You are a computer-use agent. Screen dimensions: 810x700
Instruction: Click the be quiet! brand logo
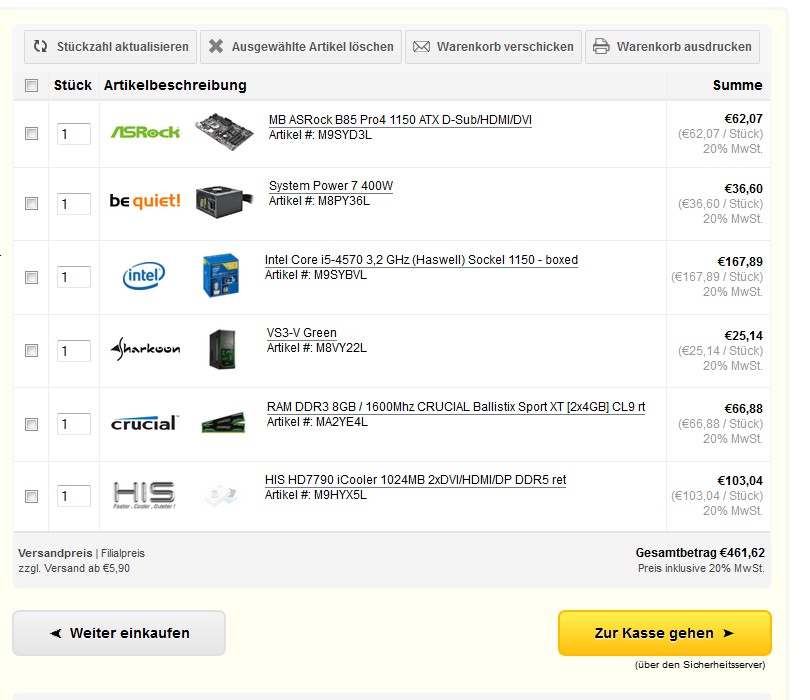tap(145, 200)
